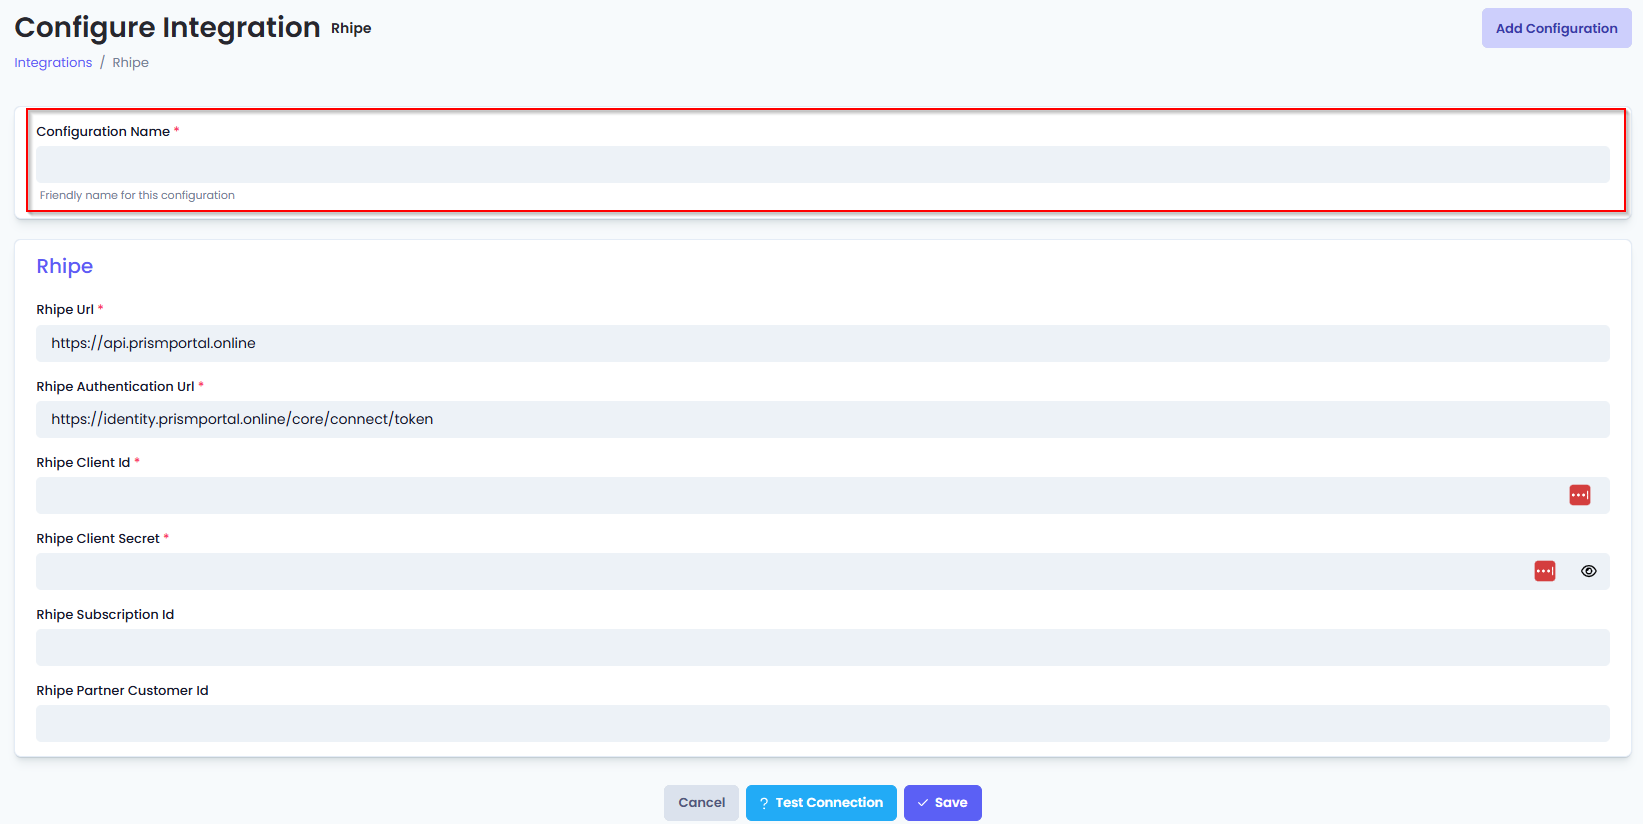
Task: Open the Integrations breadcrumb link
Action: coord(53,62)
